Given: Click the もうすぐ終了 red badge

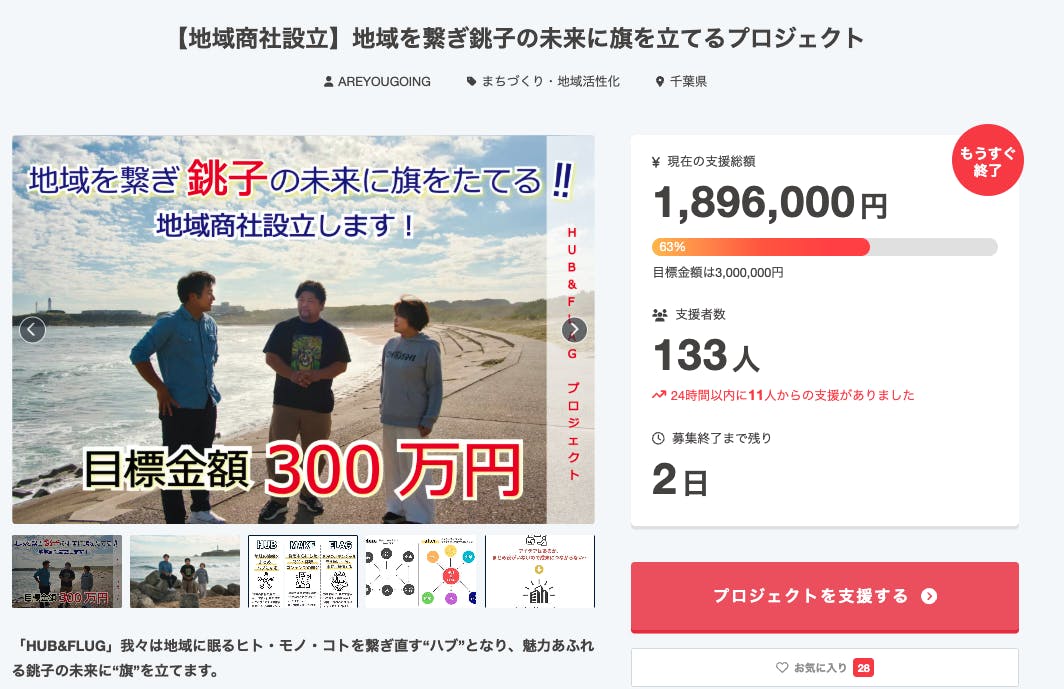Looking at the screenshot, I should 988,161.
